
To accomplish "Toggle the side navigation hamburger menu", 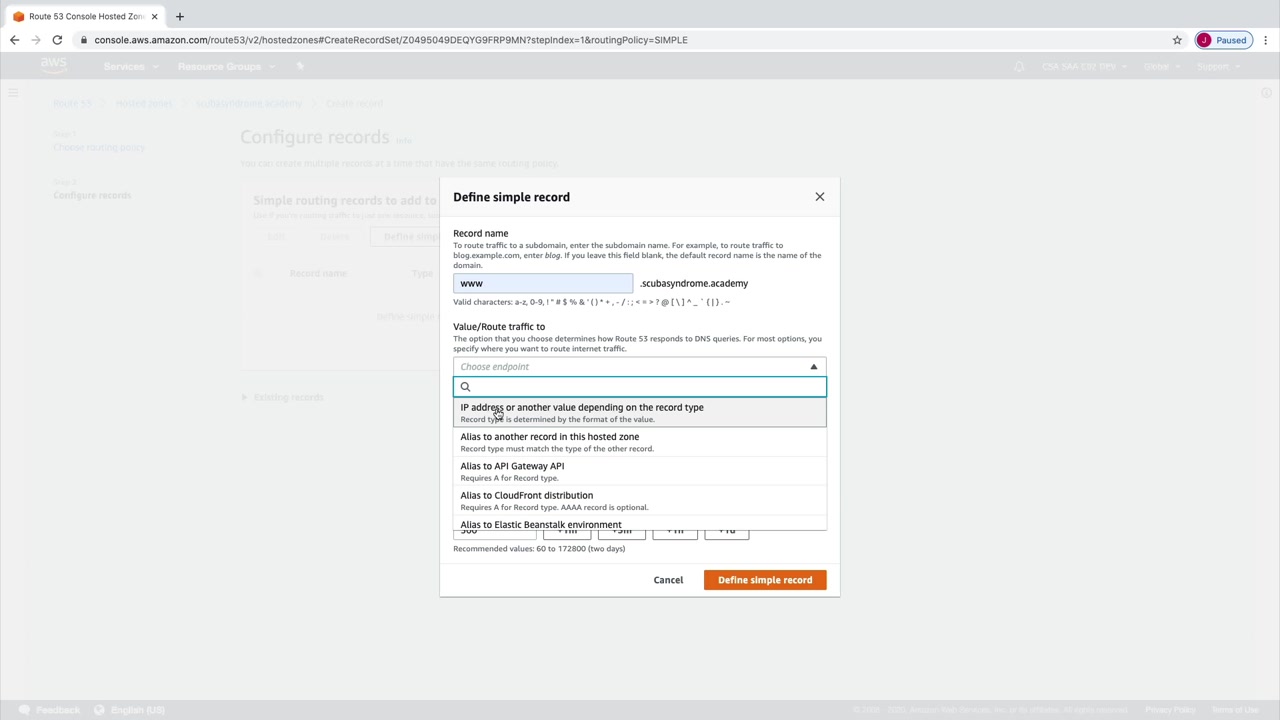I will 13,93.
